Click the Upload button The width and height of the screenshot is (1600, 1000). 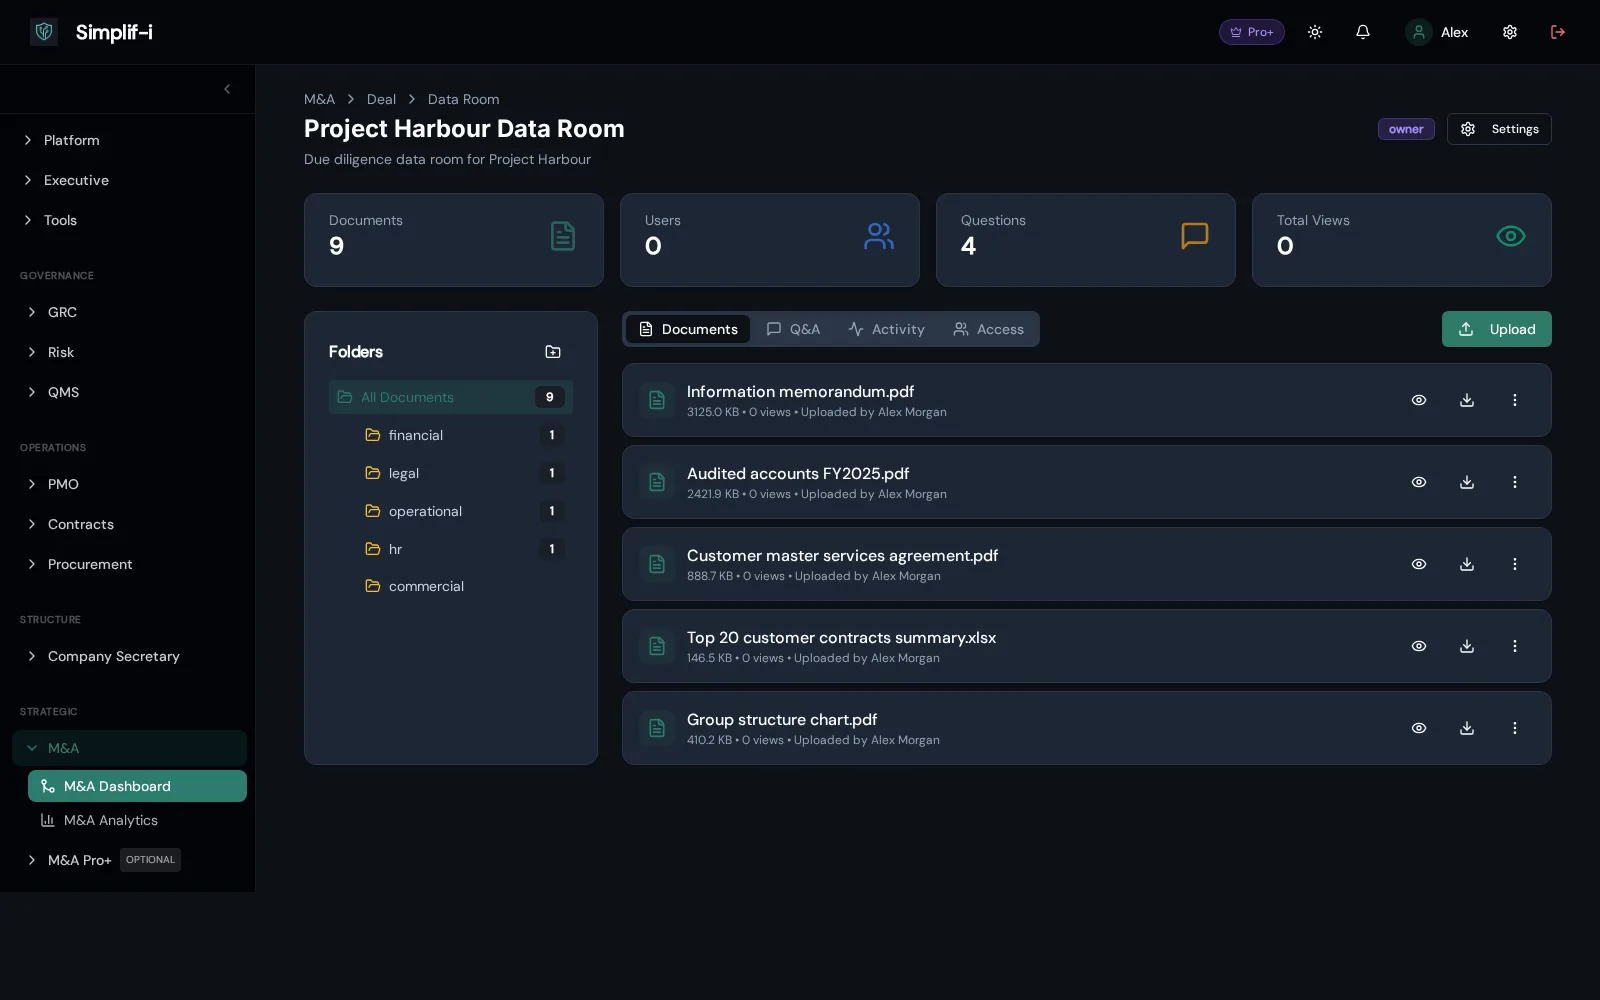point(1497,329)
